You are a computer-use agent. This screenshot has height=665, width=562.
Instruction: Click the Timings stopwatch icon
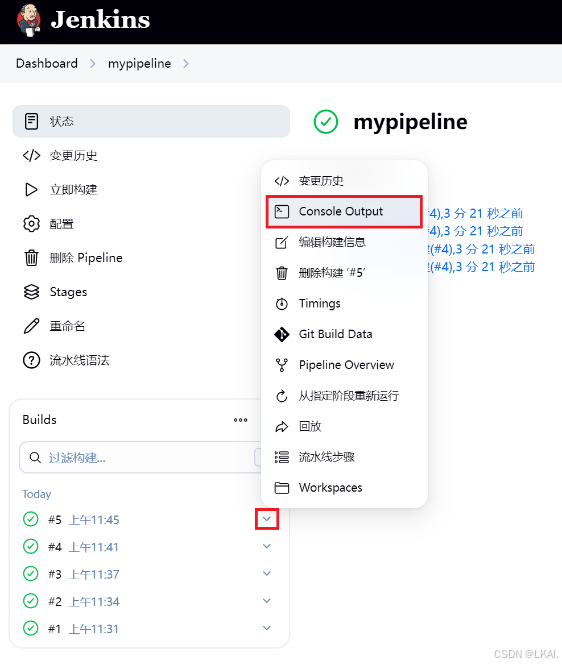282,304
